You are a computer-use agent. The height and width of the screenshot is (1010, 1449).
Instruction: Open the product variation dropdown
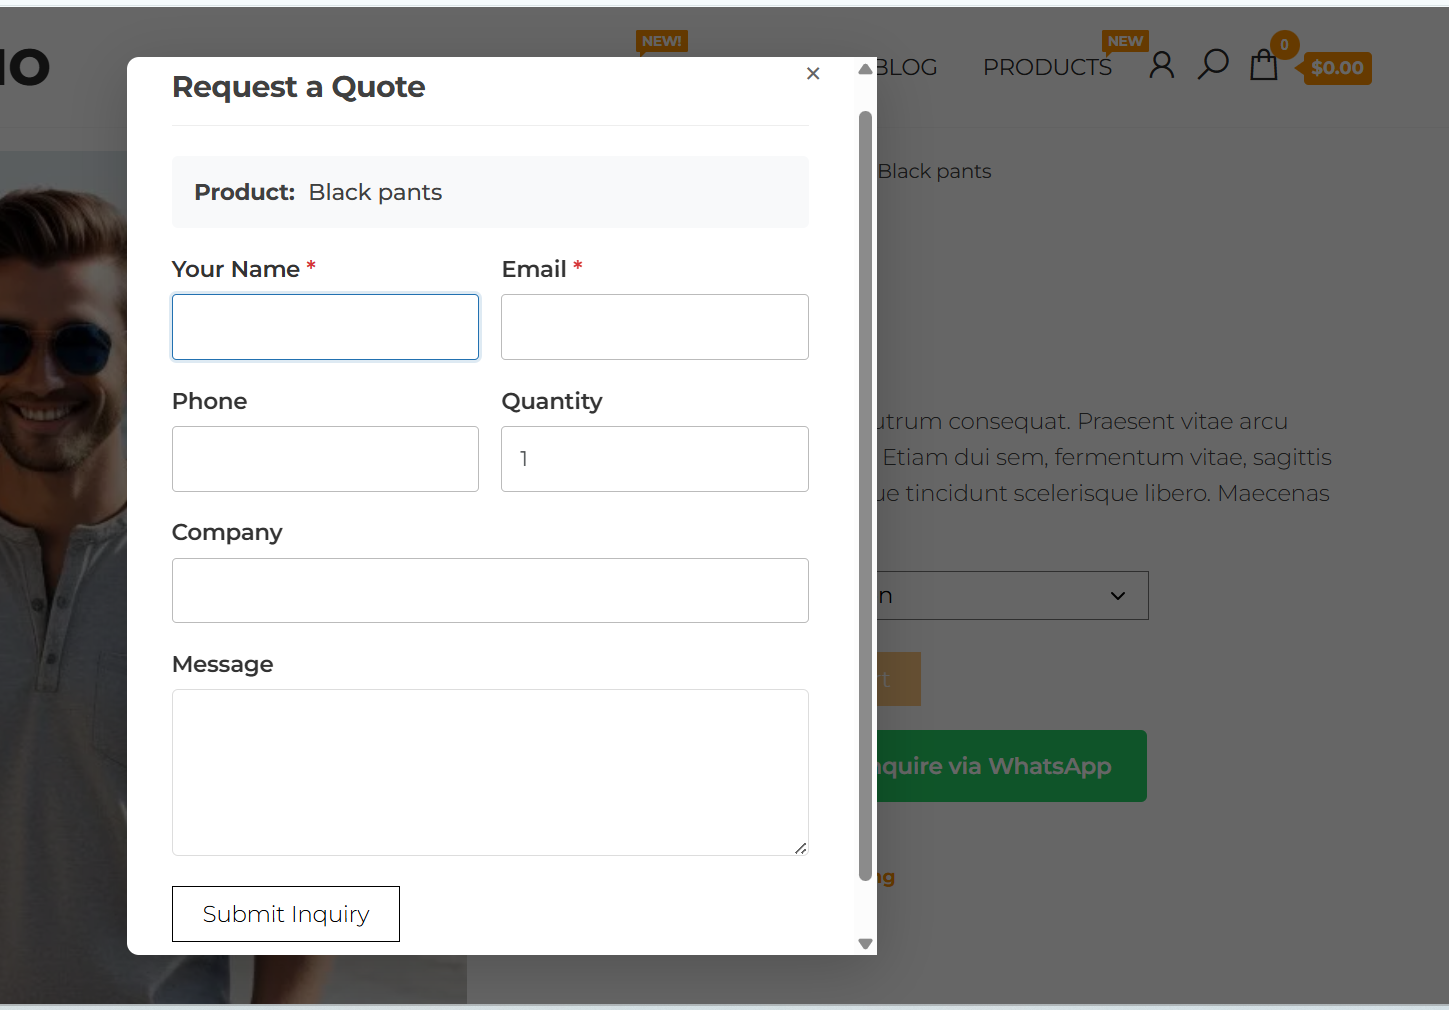pyautogui.click(x=1010, y=595)
